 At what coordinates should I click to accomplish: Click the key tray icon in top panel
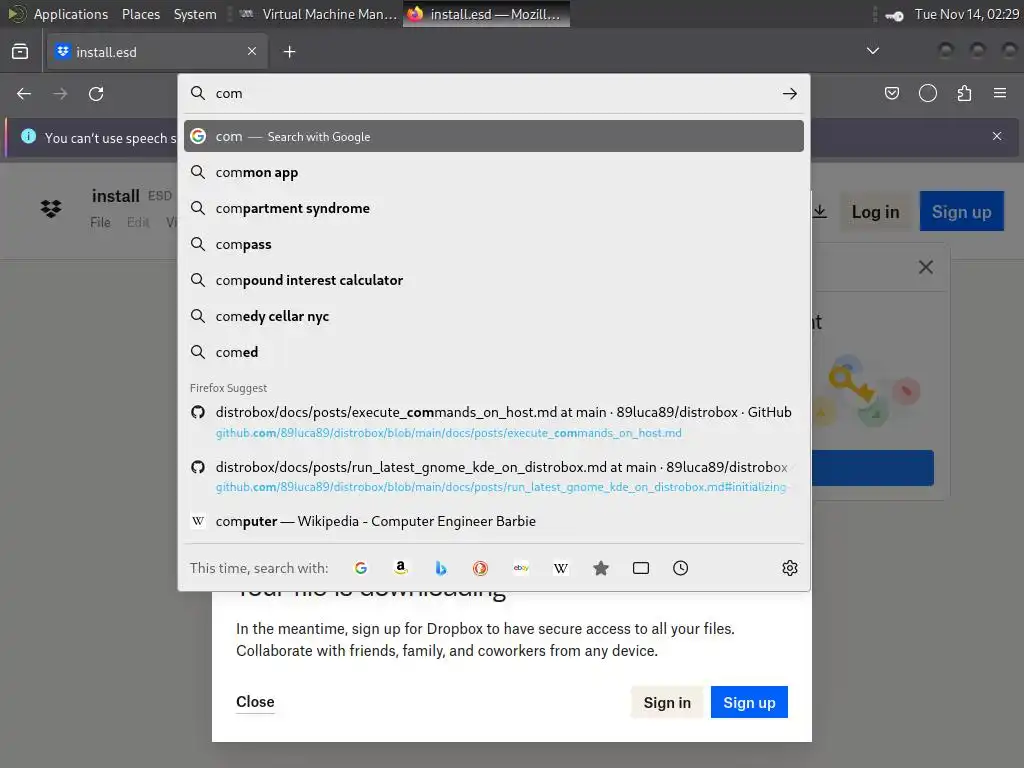tap(894, 15)
